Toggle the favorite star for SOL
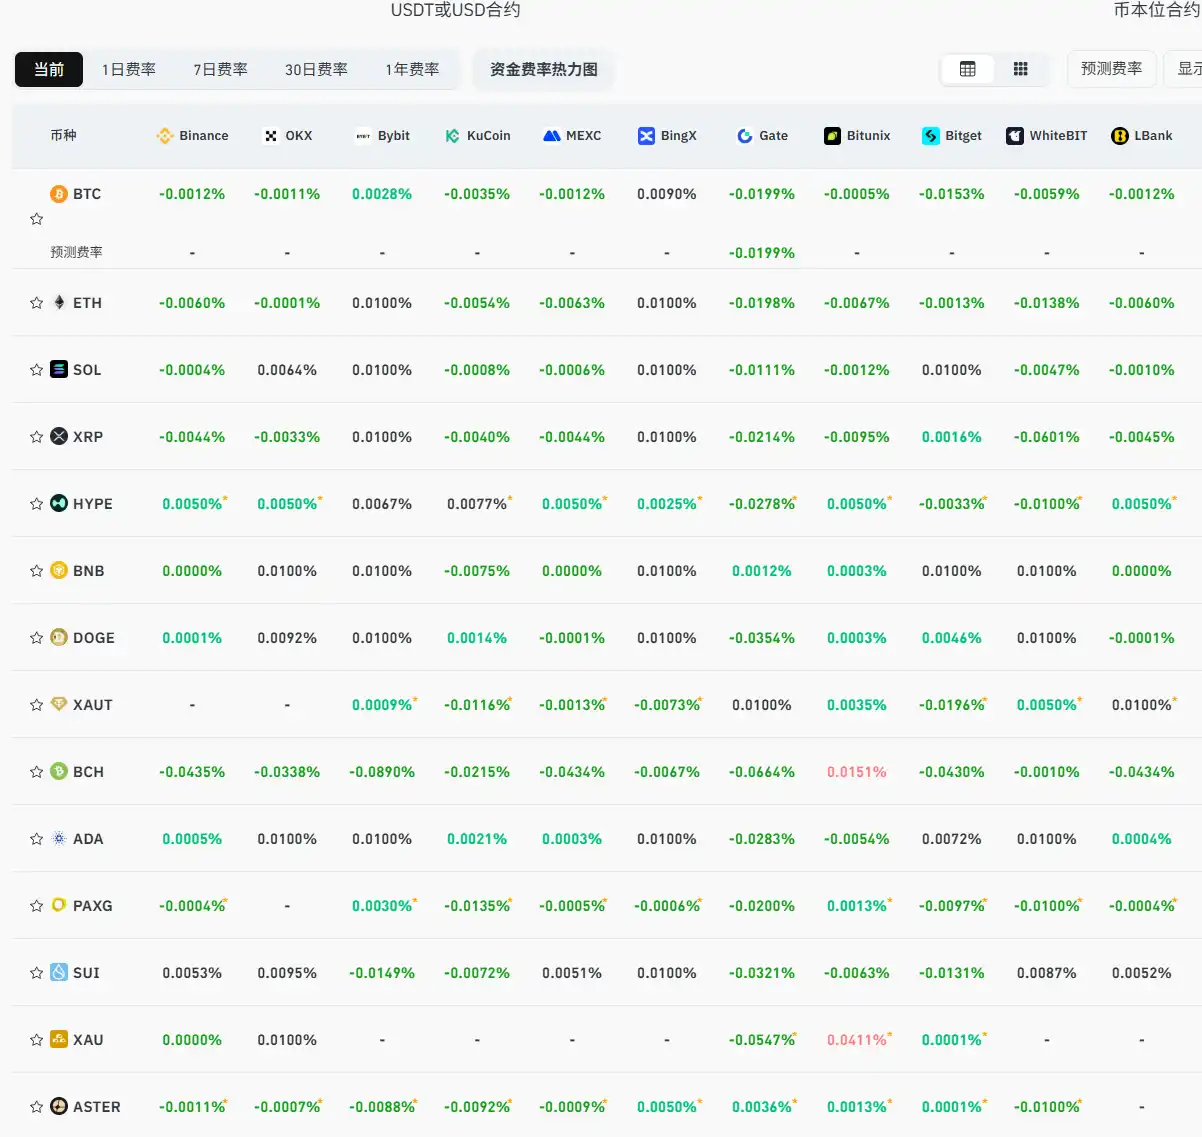This screenshot has height=1137, width=1202. 37,370
